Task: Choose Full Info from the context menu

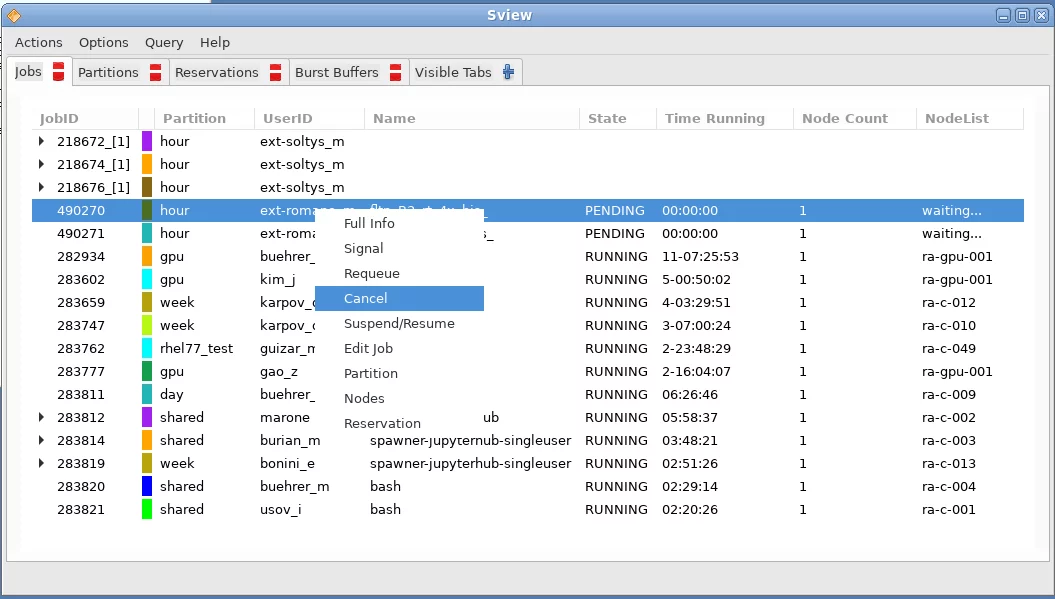Action: (x=368, y=223)
